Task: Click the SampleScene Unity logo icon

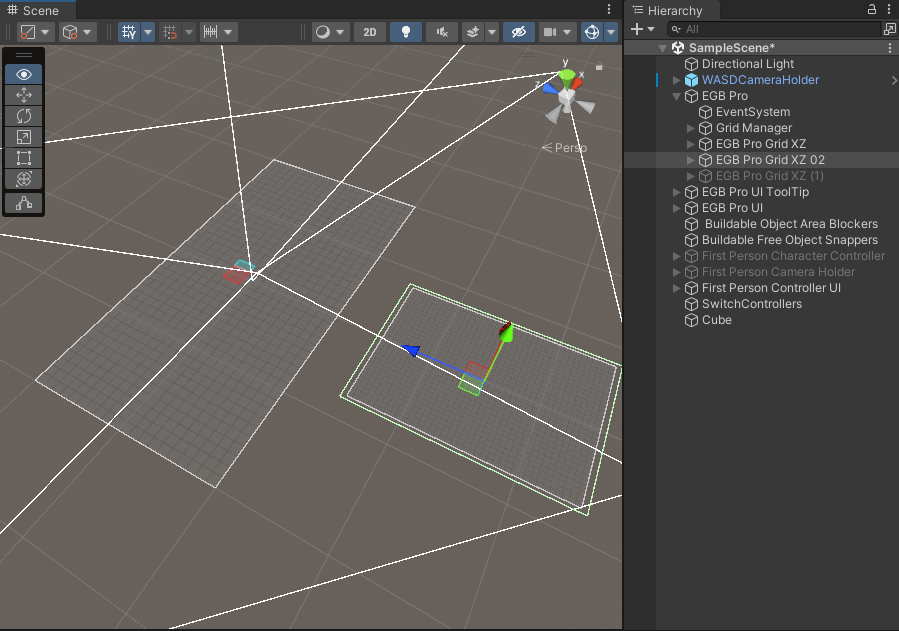Action: pyautogui.click(x=678, y=48)
